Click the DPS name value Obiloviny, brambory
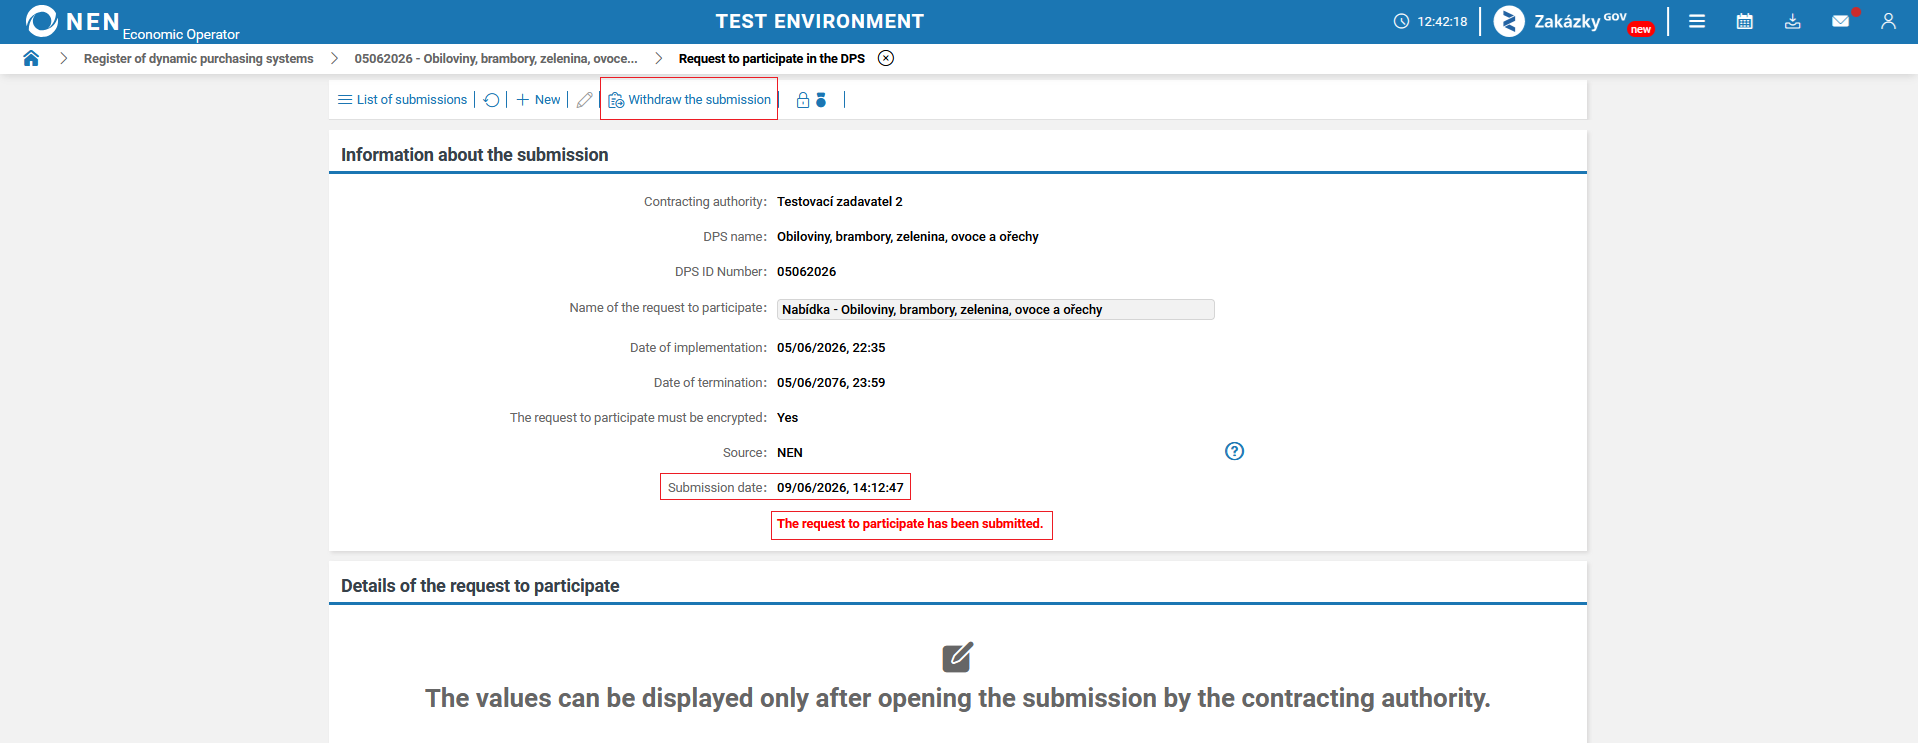1918x743 pixels. point(908,237)
